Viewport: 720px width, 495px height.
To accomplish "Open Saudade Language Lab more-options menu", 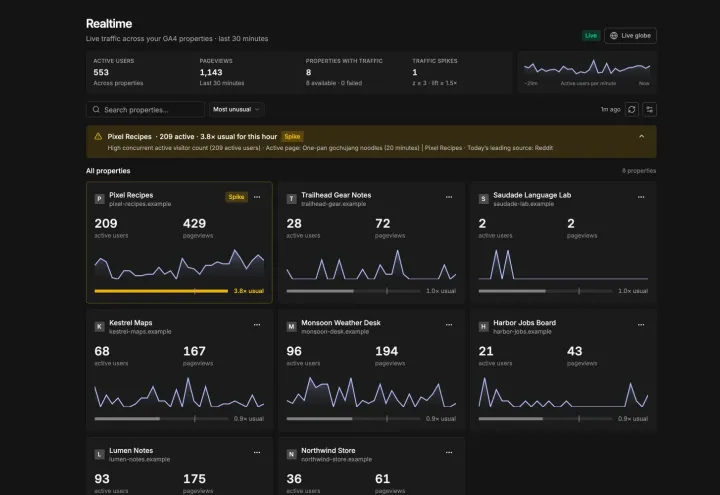I will 641,197.
